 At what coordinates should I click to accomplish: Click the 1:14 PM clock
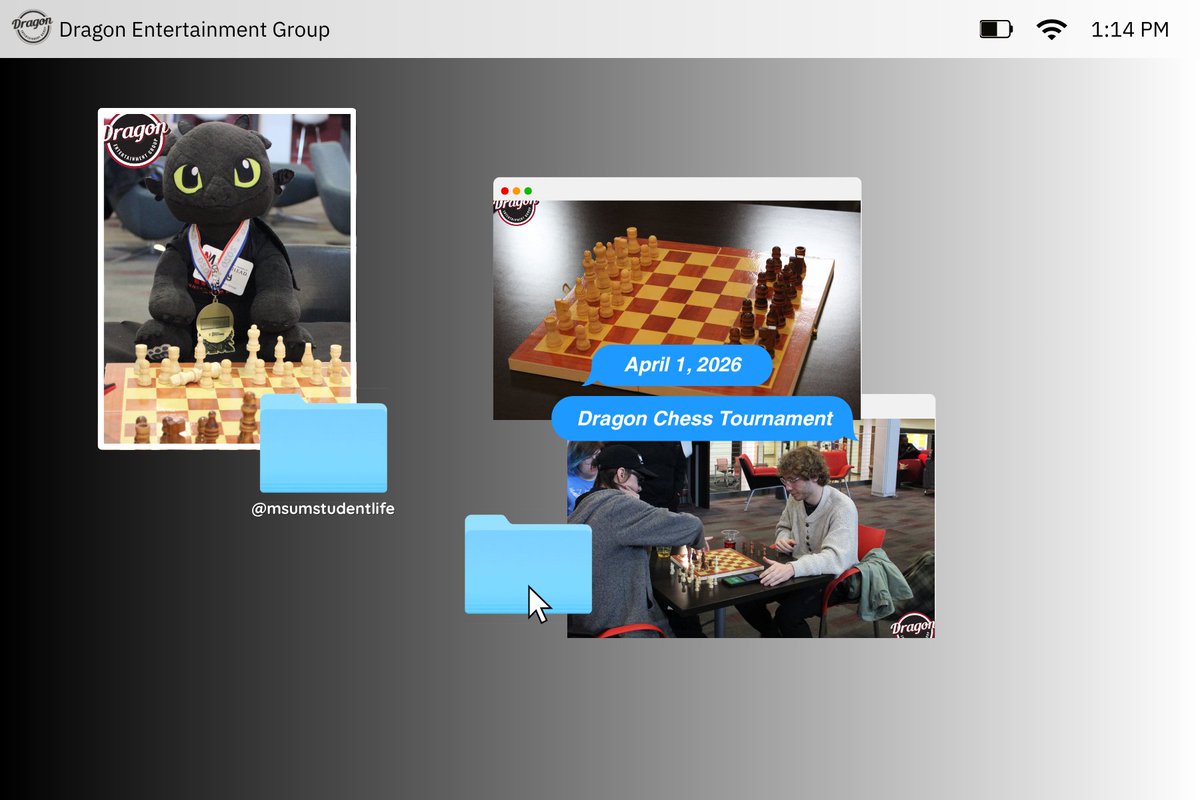(x=1129, y=30)
